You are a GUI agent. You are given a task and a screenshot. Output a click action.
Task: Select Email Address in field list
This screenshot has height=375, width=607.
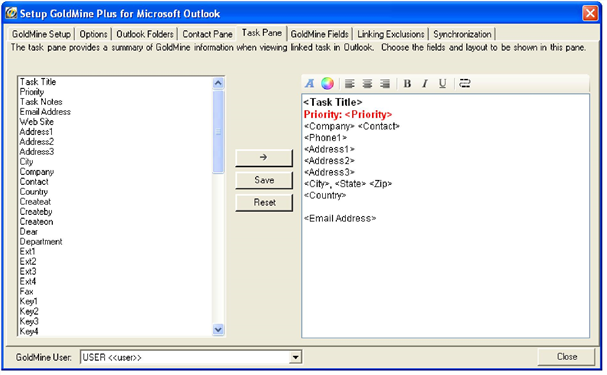pos(45,112)
